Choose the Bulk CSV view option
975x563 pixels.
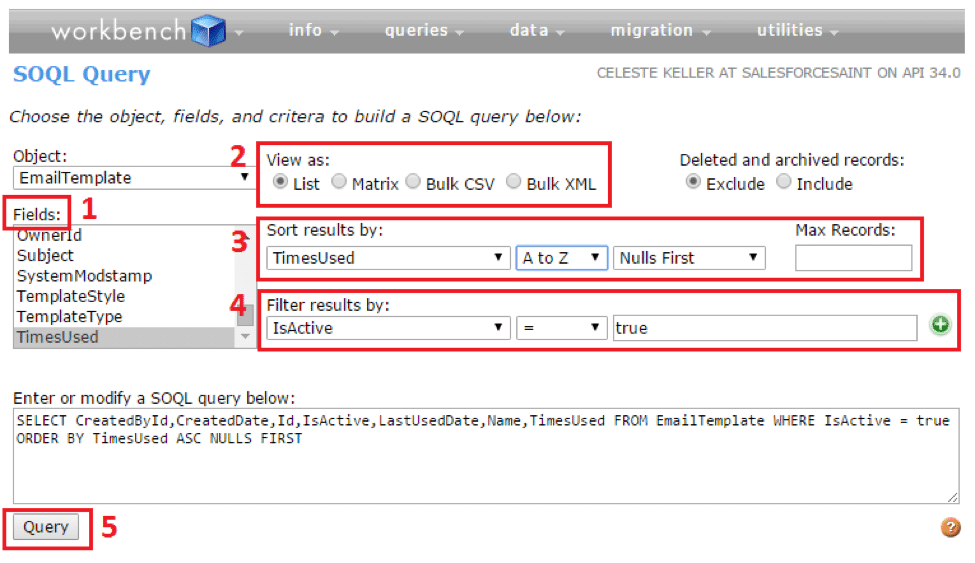[414, 183]
